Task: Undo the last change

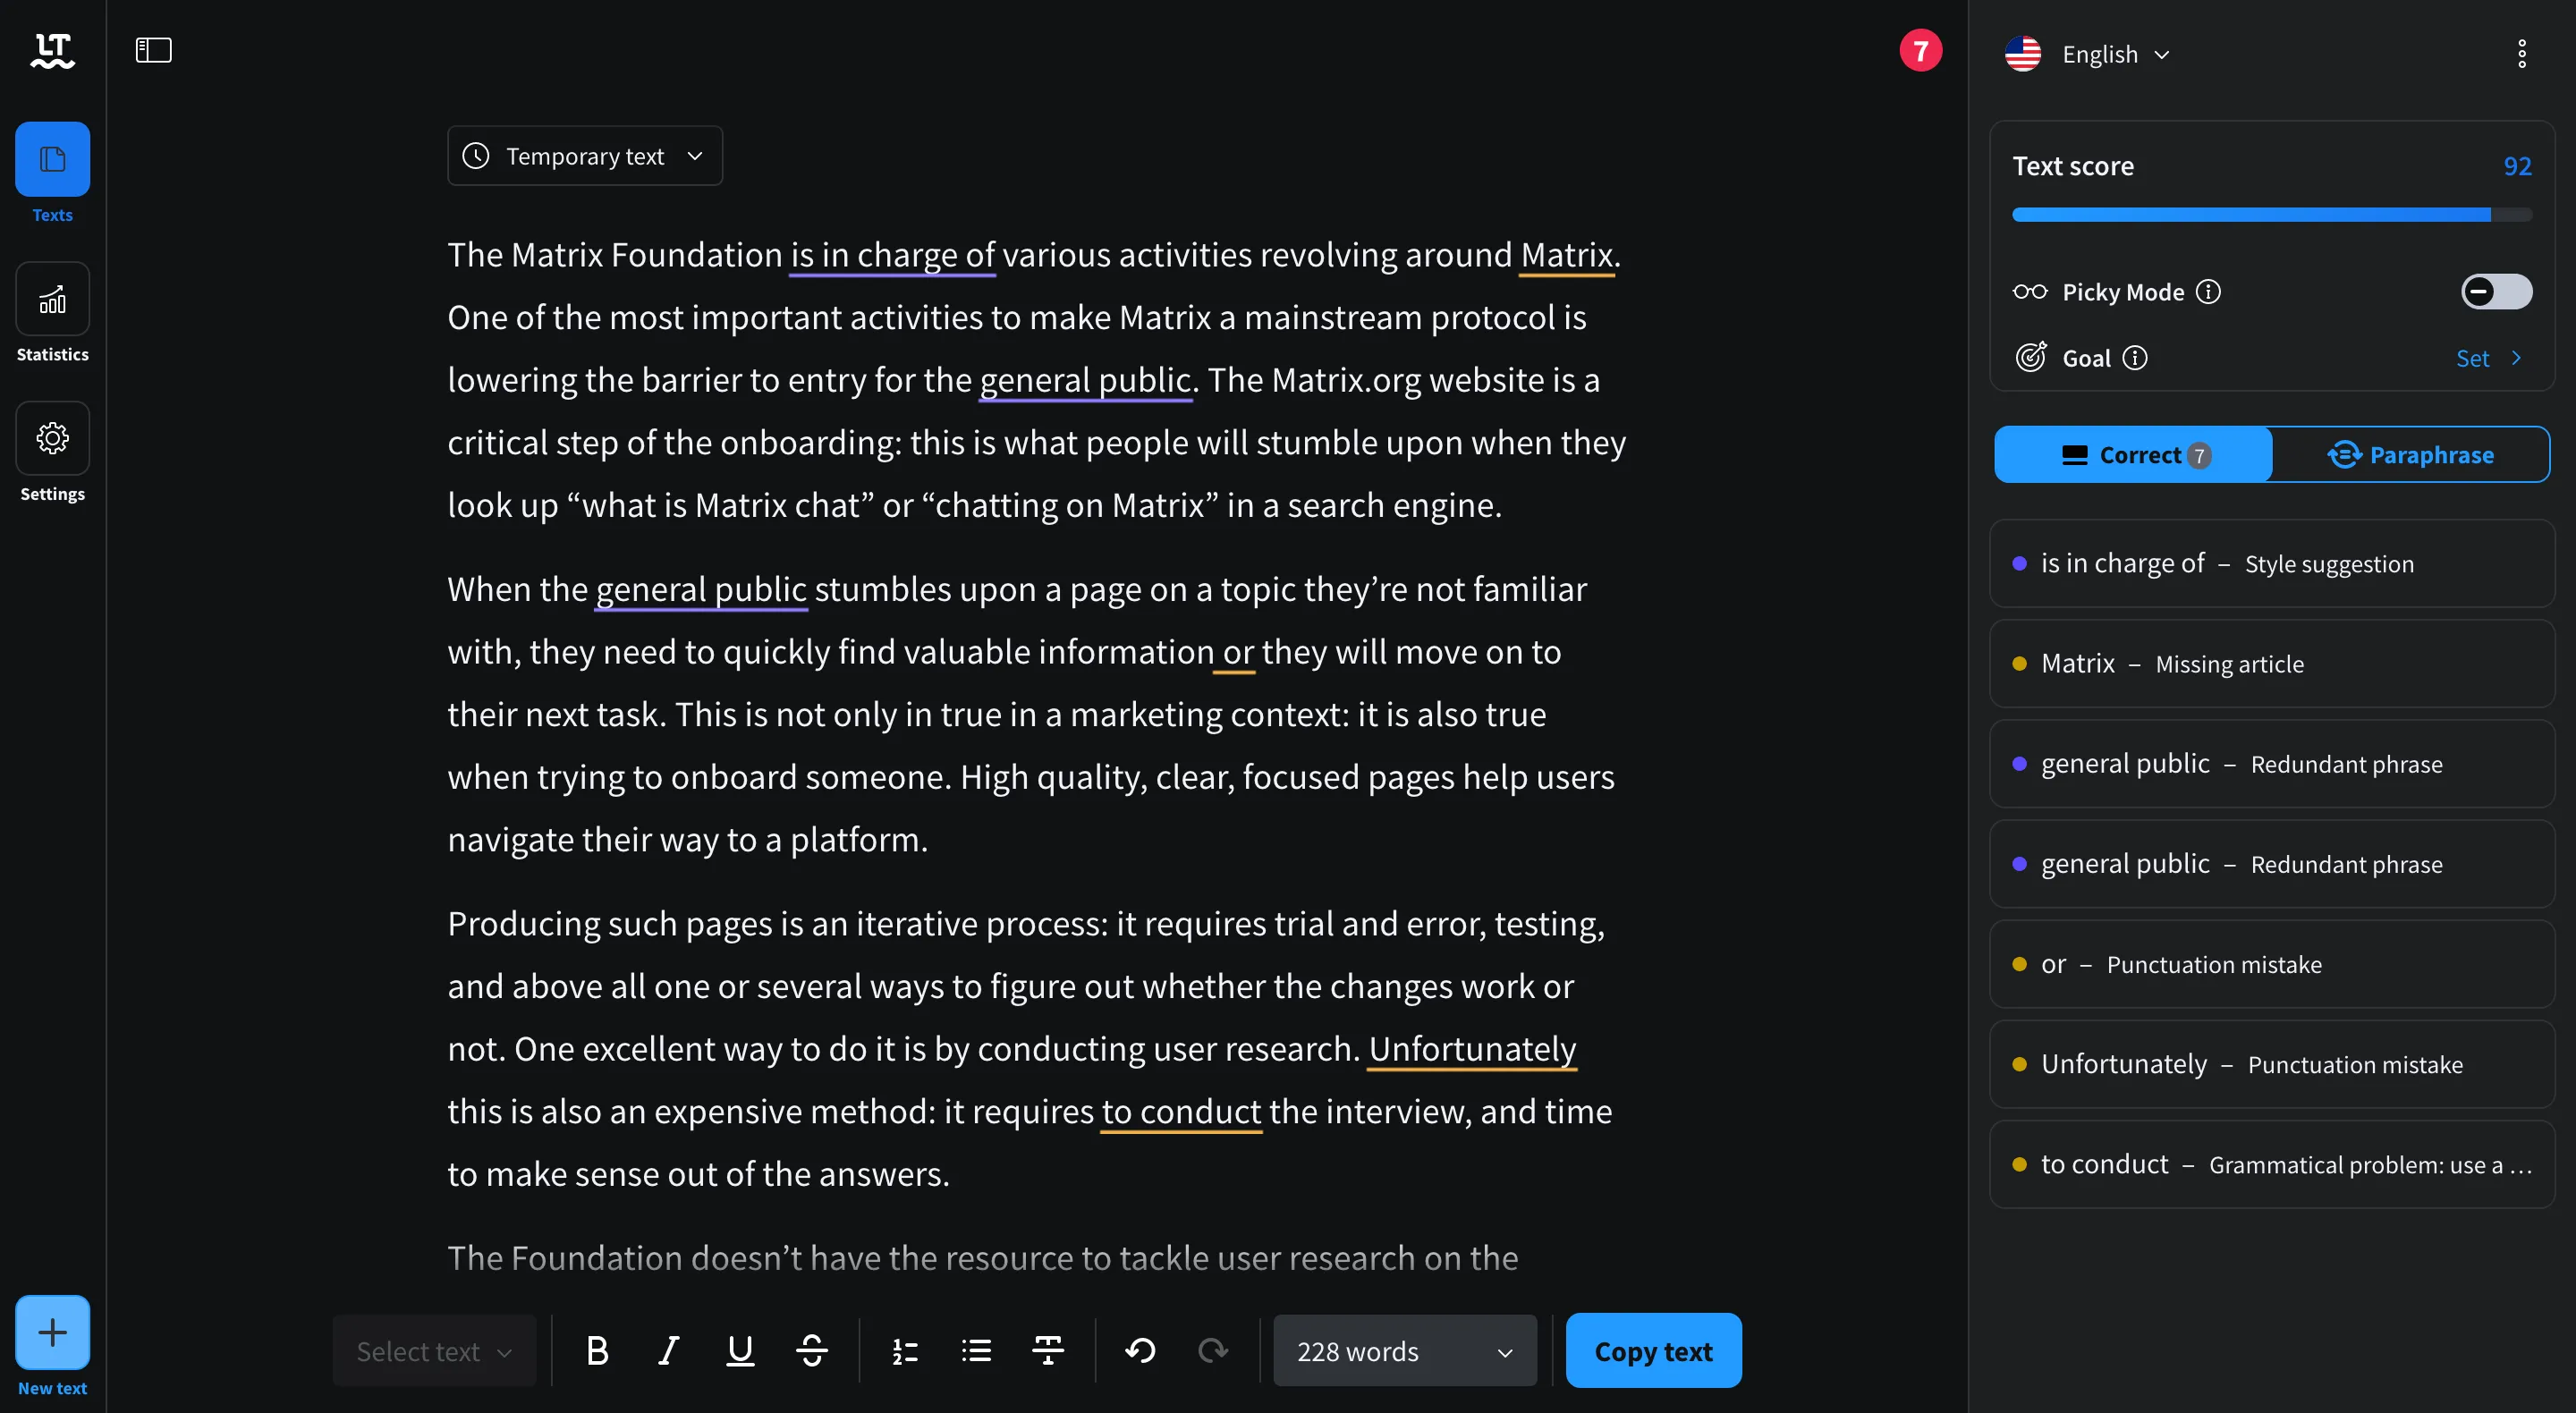Action: click(x=1140, y=1351)
